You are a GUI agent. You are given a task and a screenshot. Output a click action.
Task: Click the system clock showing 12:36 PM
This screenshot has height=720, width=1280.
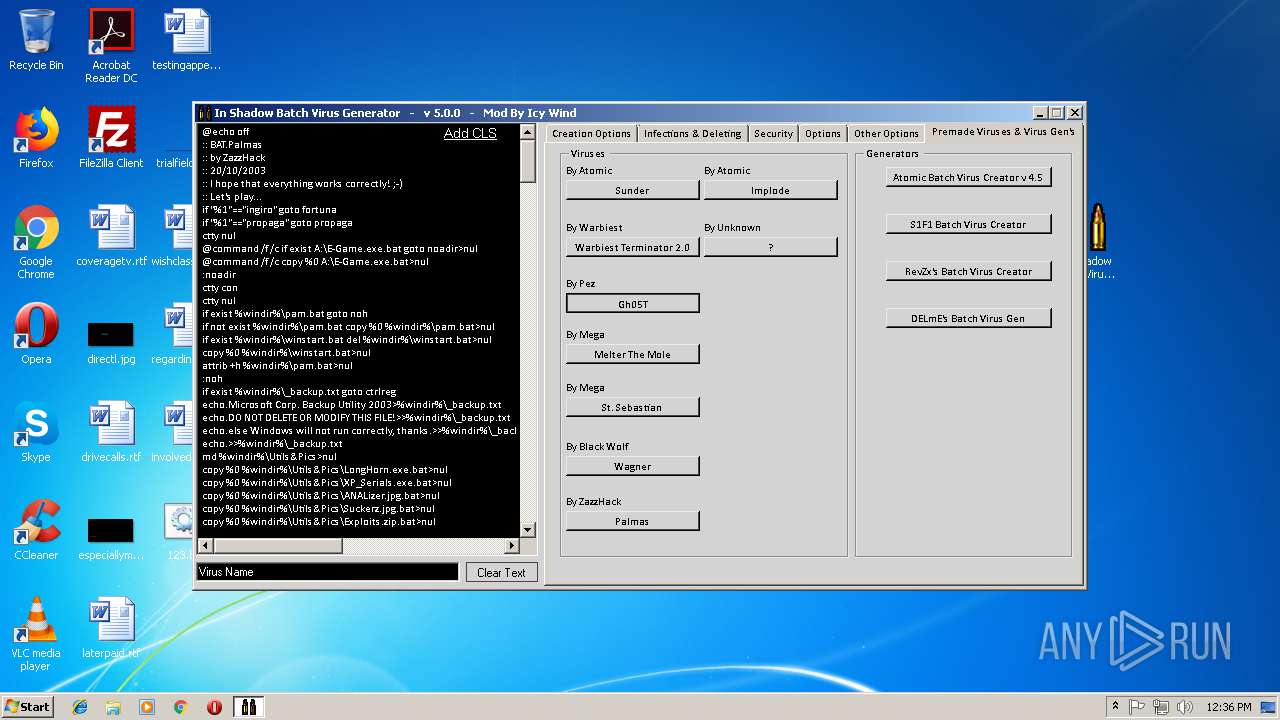click(1229, 707)
